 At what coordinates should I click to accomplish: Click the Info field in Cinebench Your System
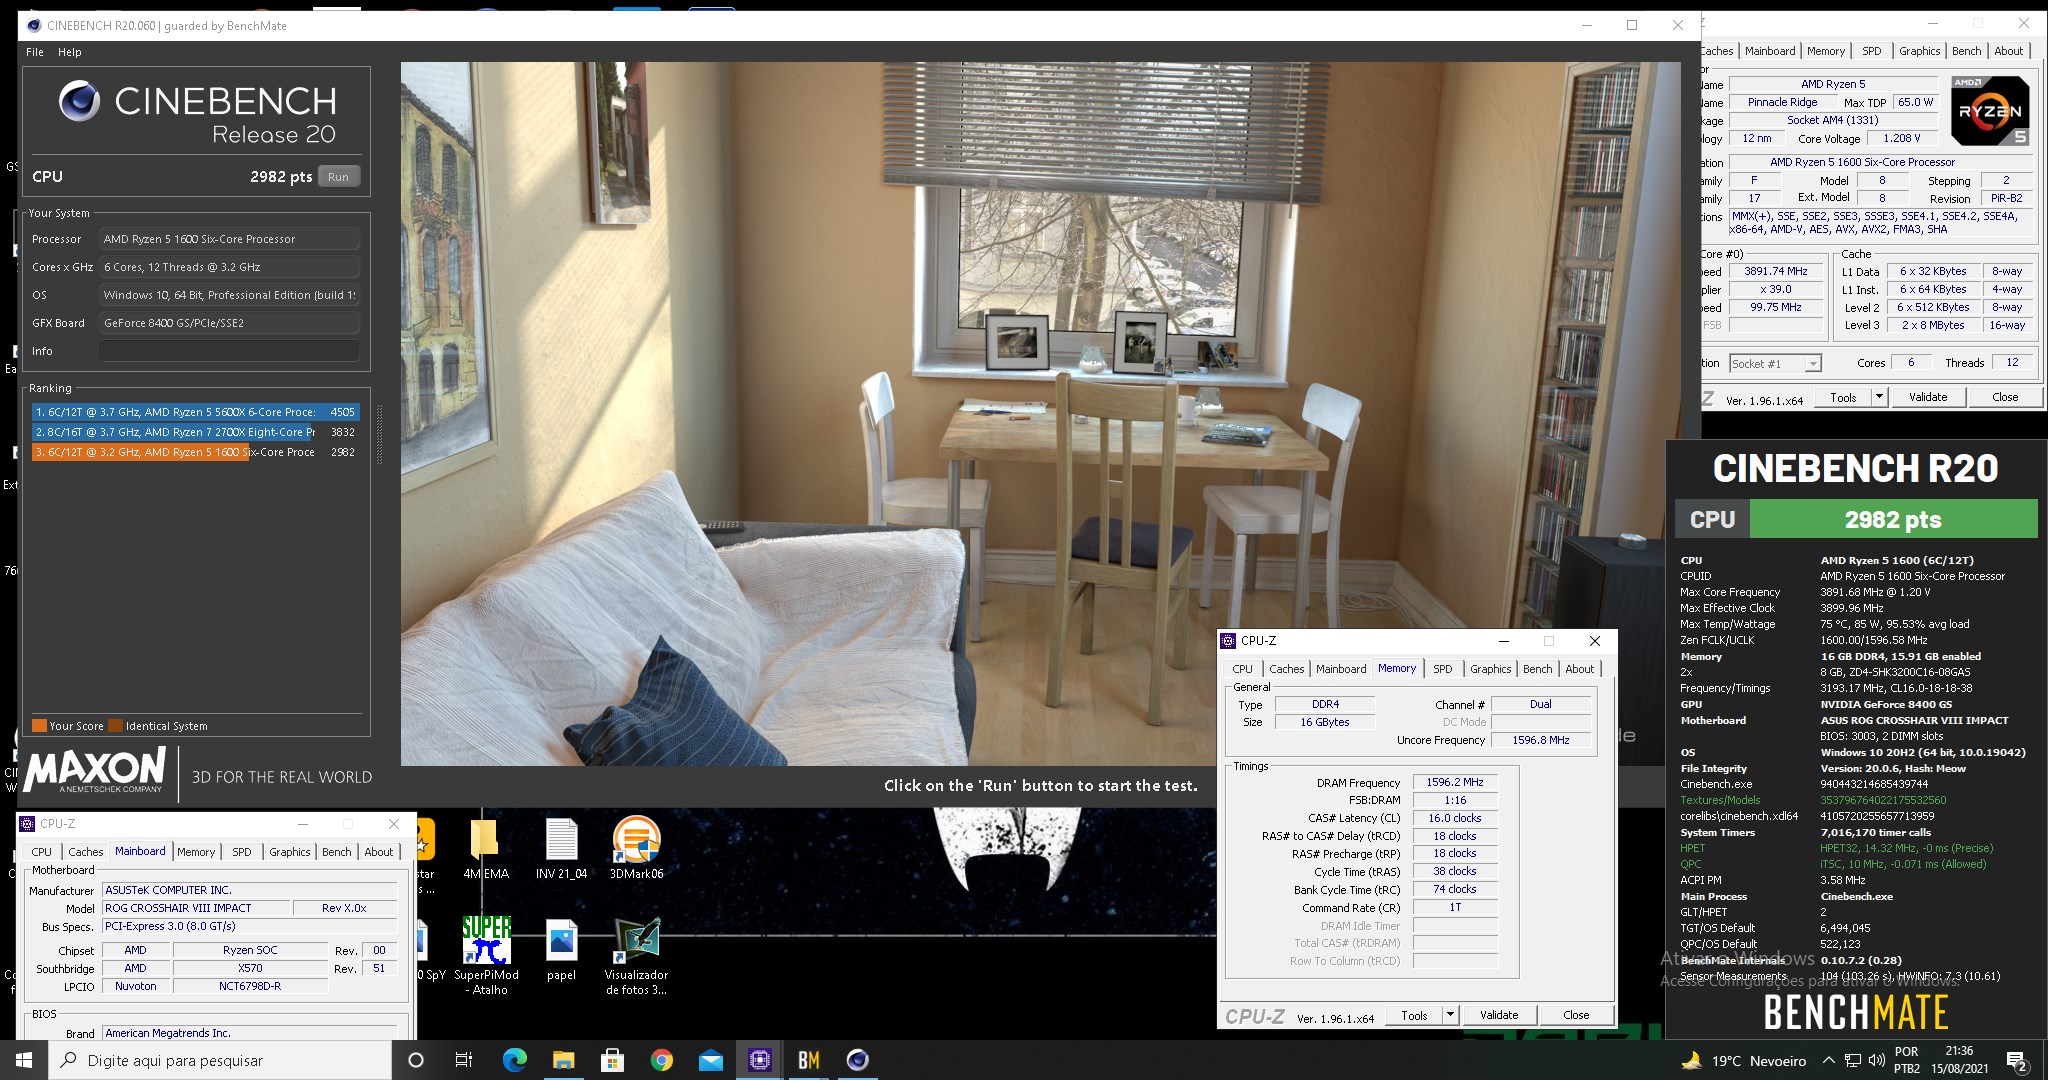228,351
